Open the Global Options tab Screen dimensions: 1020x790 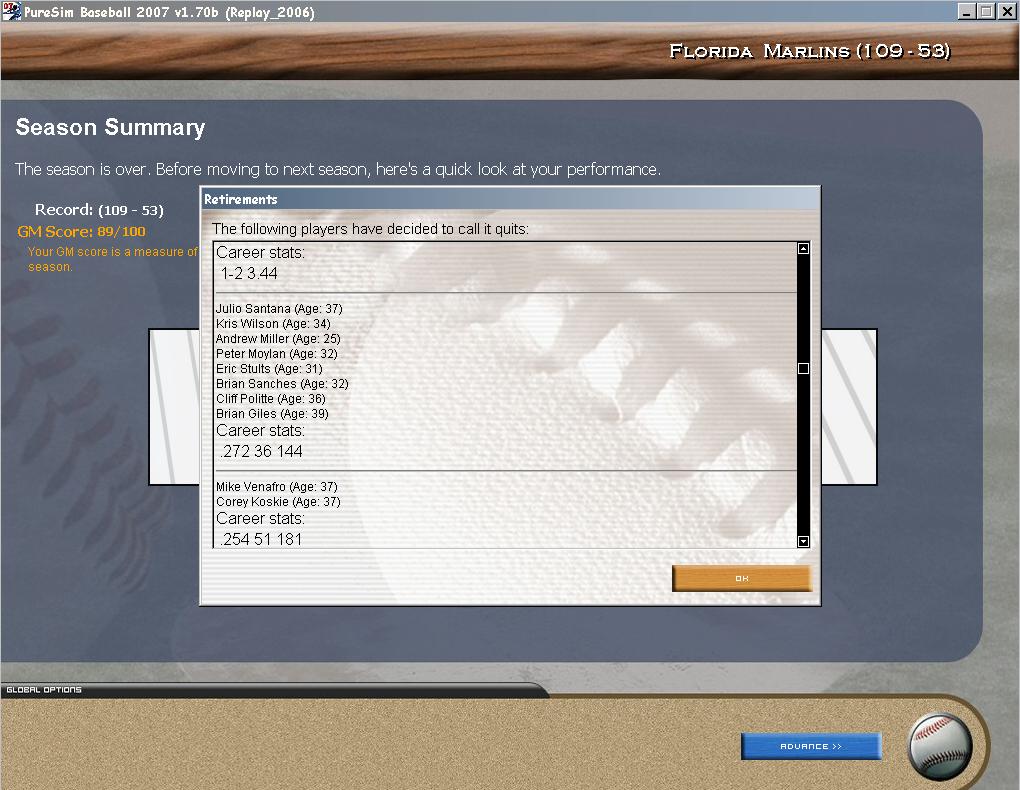point(44,690)
